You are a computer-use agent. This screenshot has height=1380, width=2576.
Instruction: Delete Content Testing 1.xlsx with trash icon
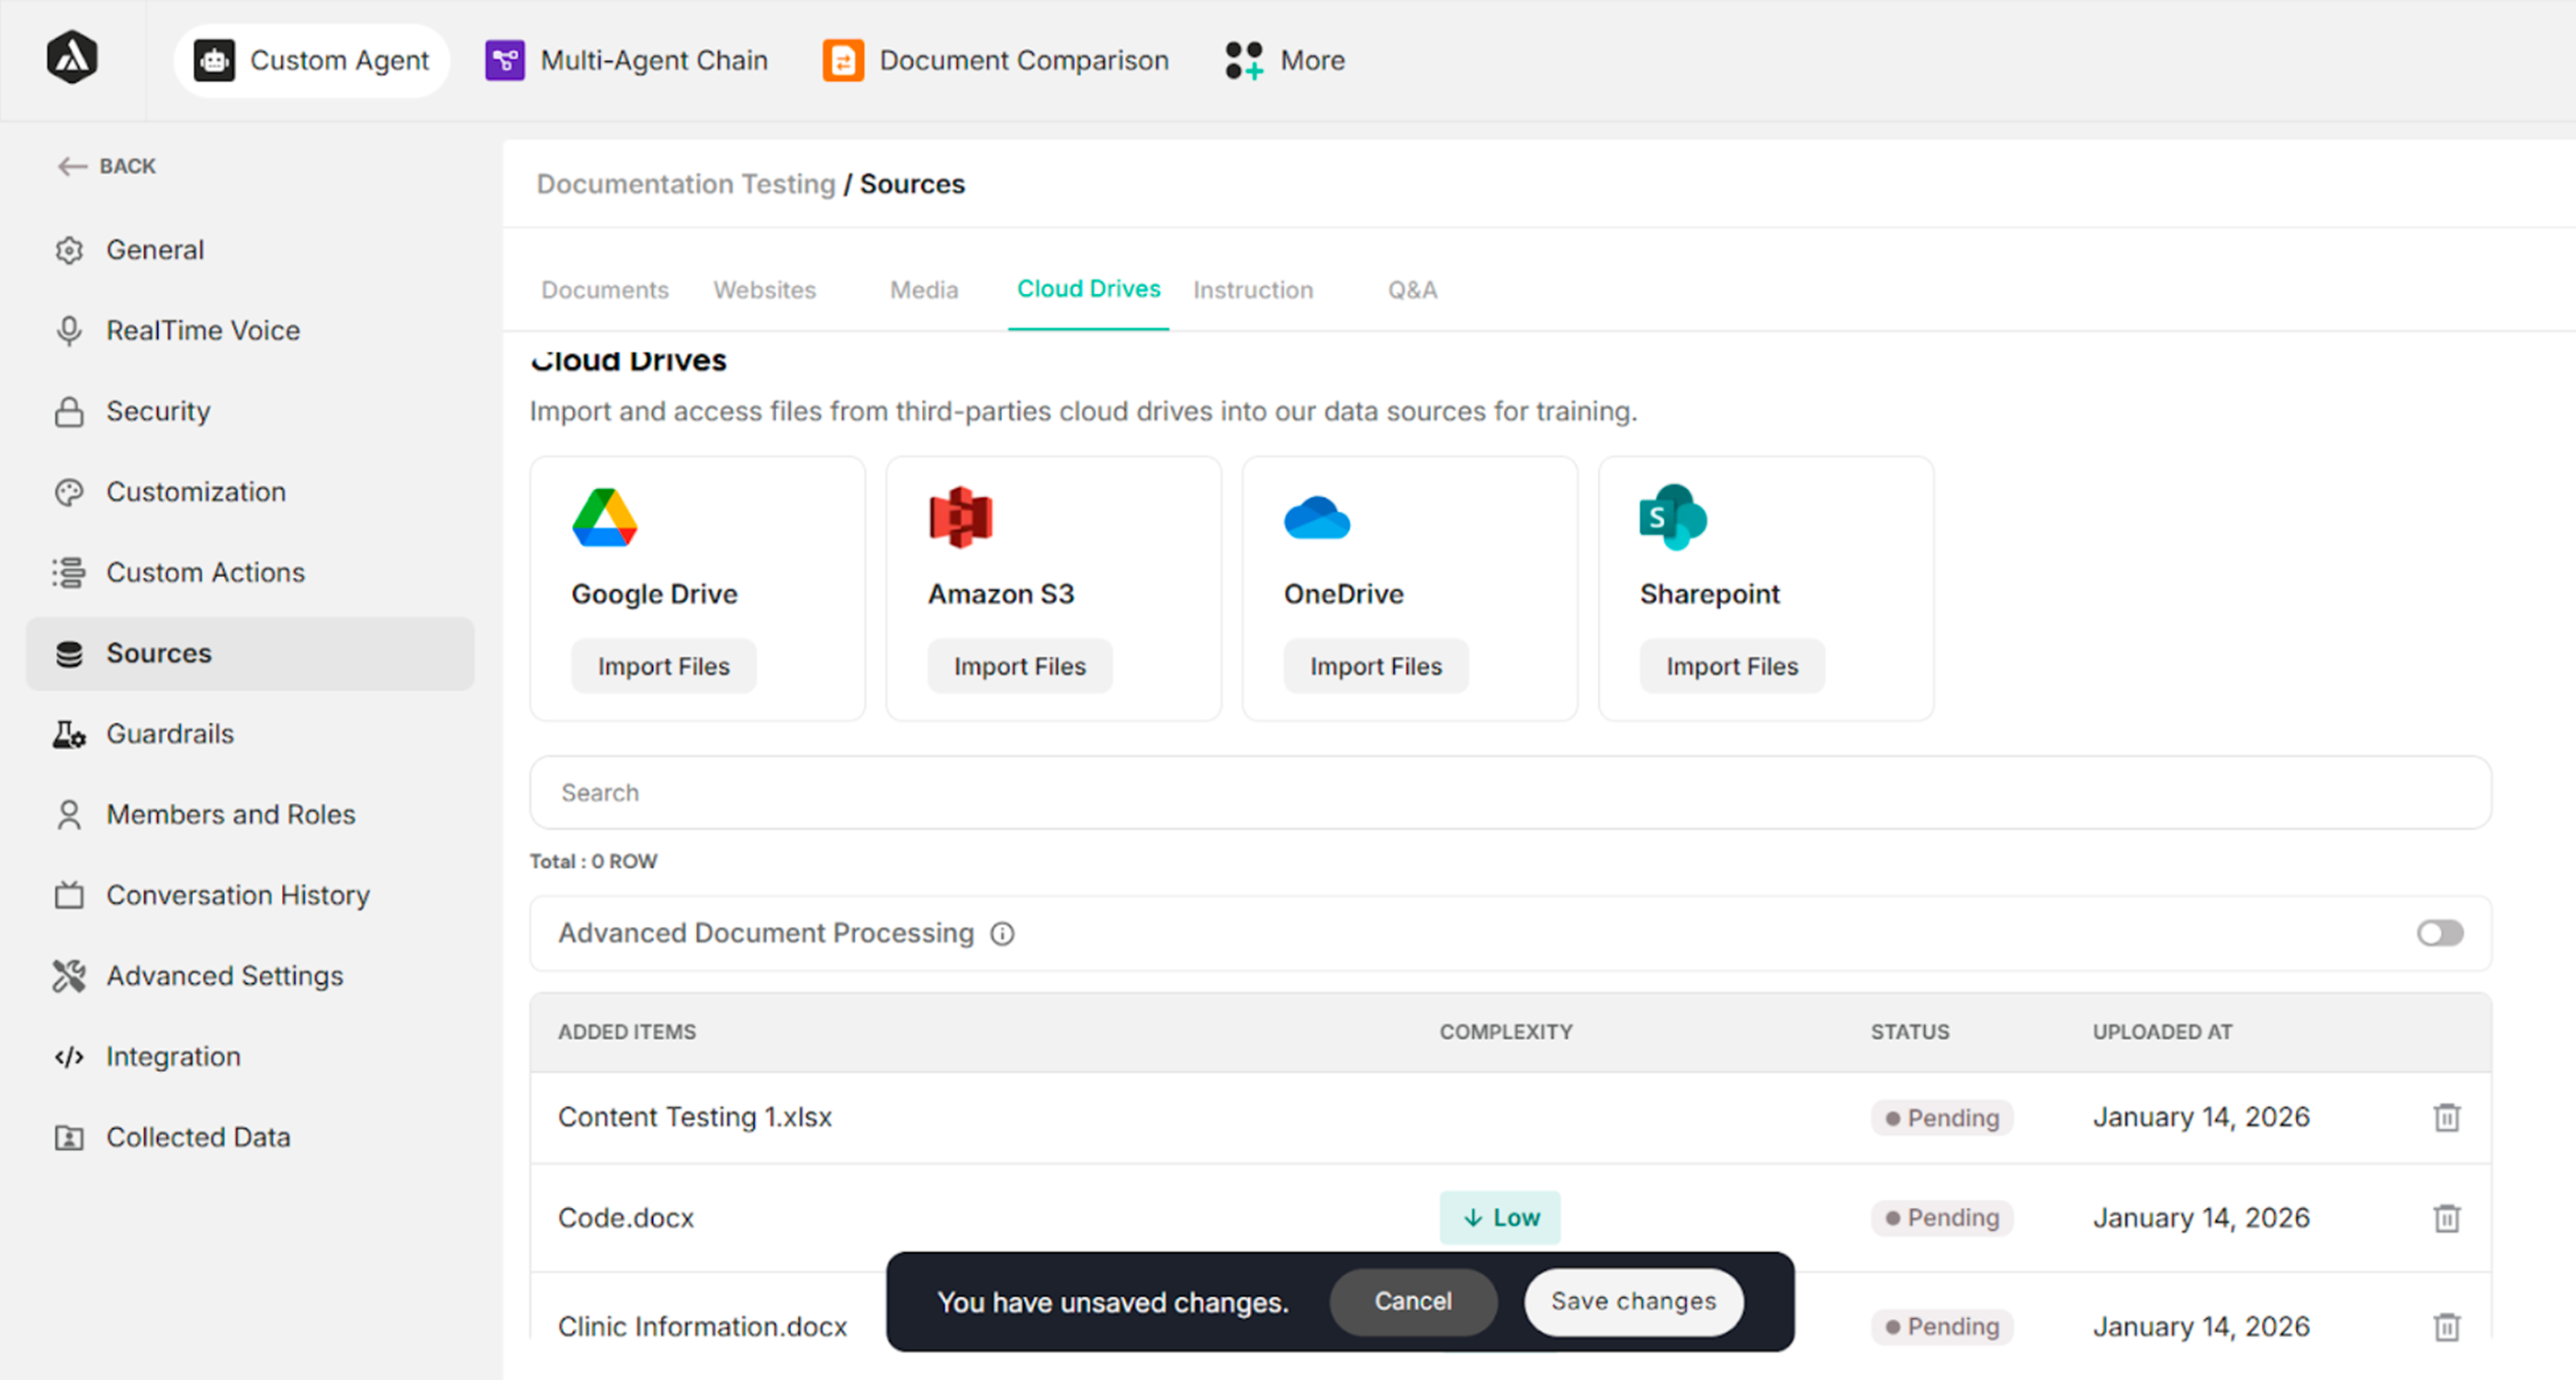[x=2446, y=1117]
